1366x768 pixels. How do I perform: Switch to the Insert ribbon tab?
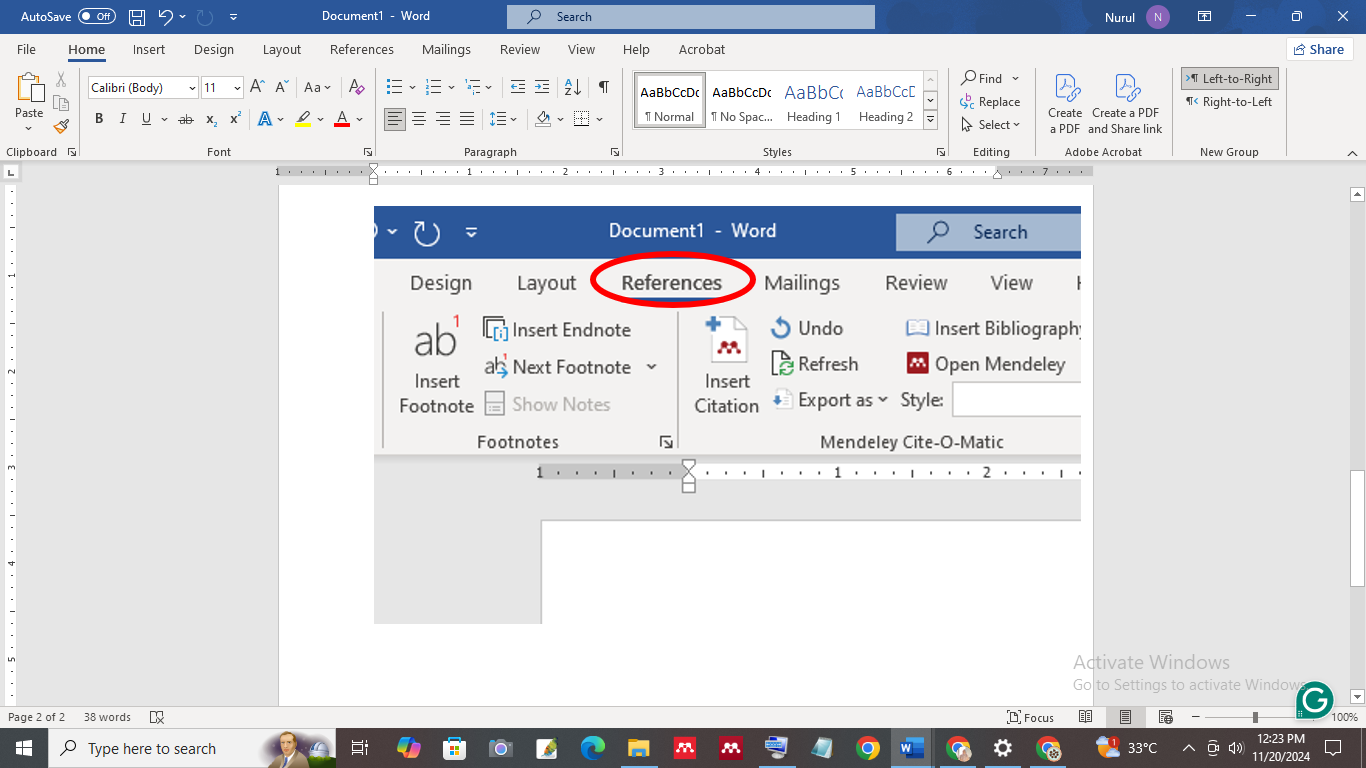pyautogui.click(x=149, y=49)
